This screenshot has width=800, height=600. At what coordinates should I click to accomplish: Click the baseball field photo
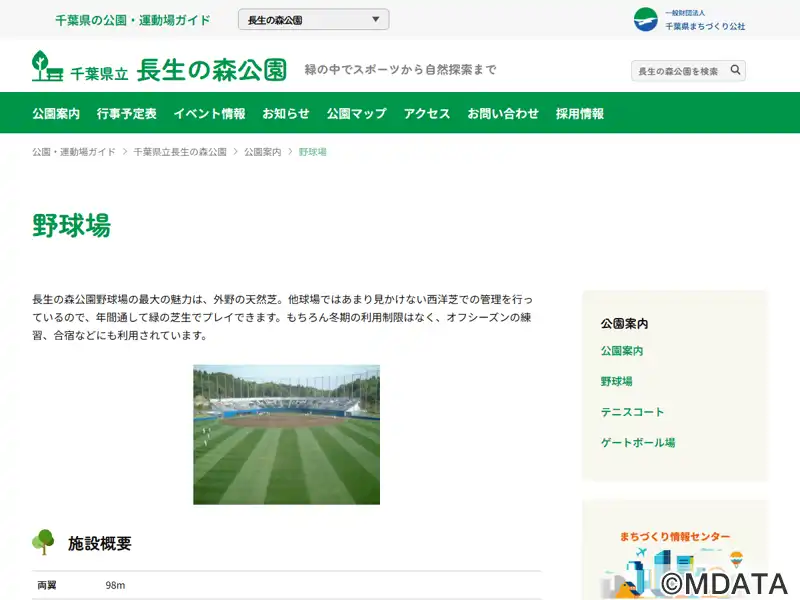(286, 434)
